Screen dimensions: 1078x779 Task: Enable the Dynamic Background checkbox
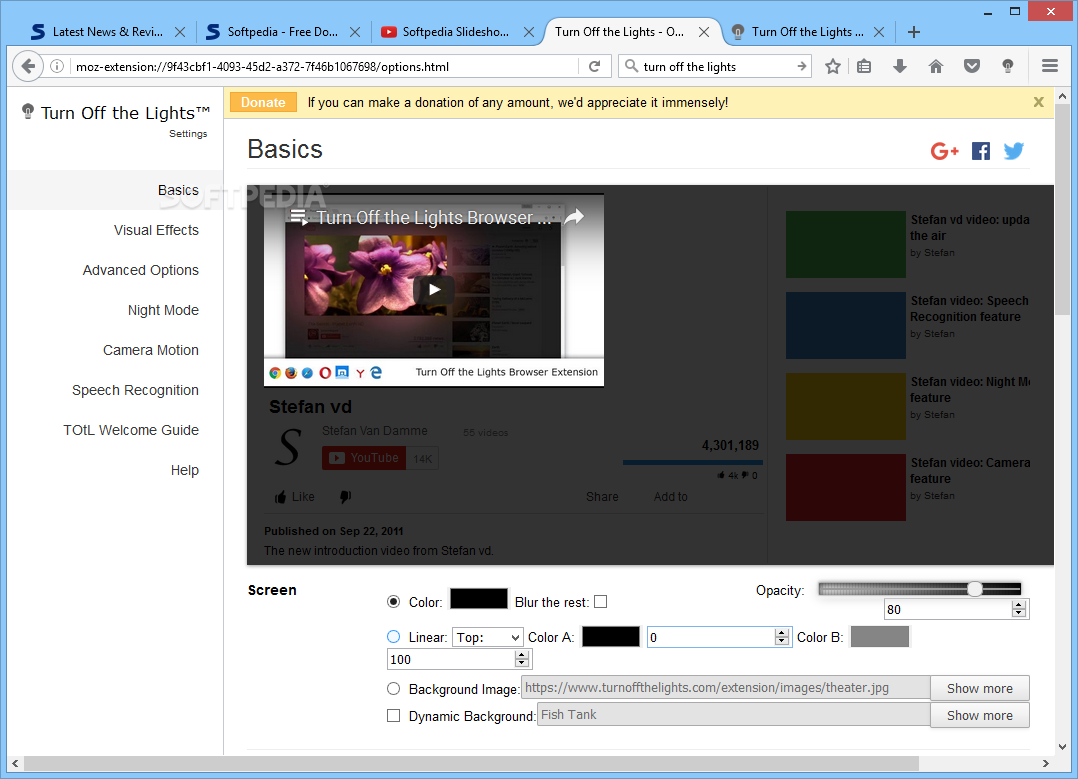tap(393, 716)
